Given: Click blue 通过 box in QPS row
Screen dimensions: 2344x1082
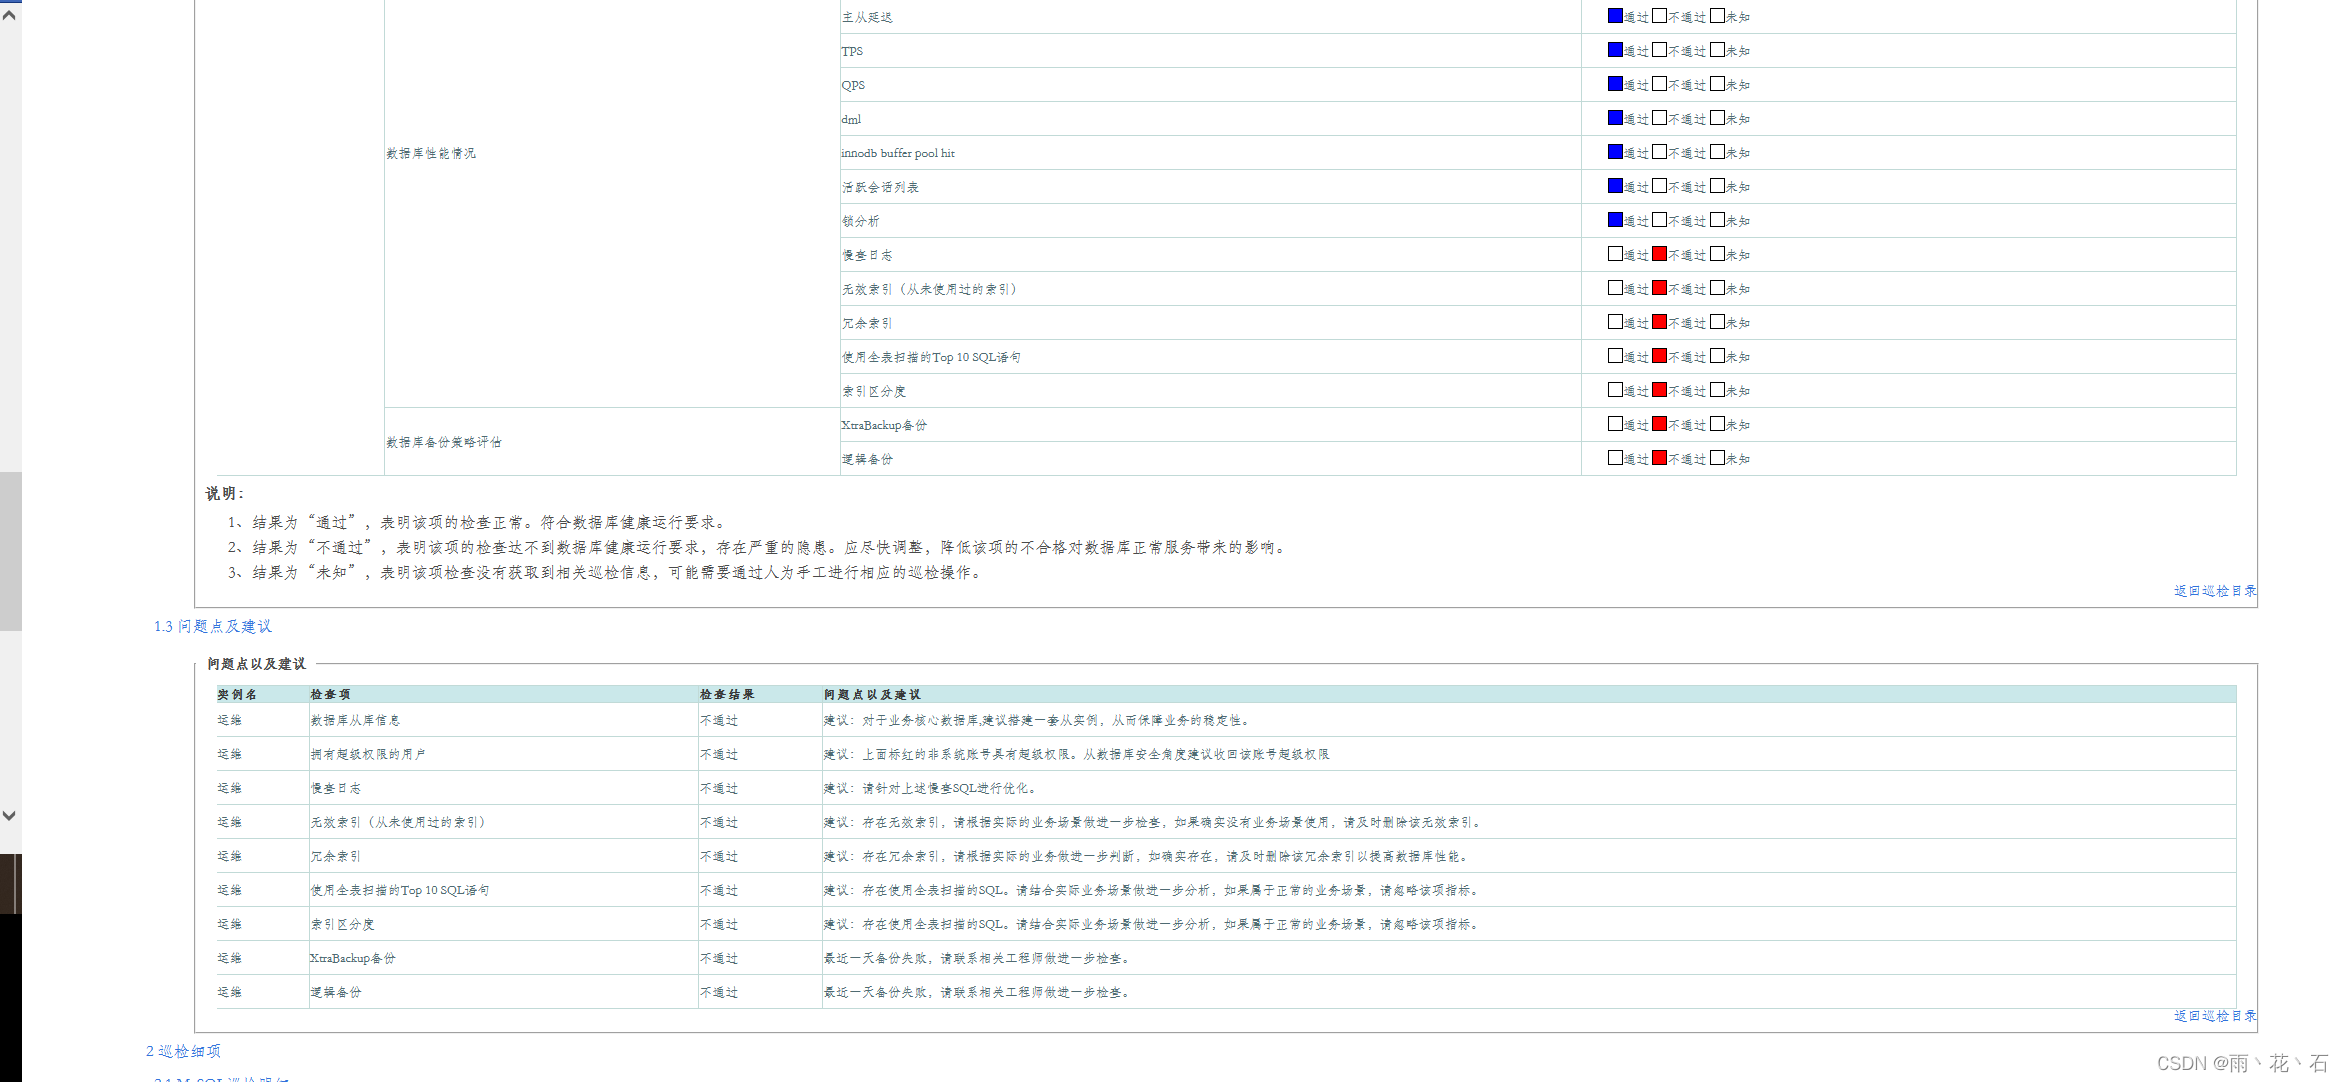Looking at the screenshot, I should [1615, 84].
